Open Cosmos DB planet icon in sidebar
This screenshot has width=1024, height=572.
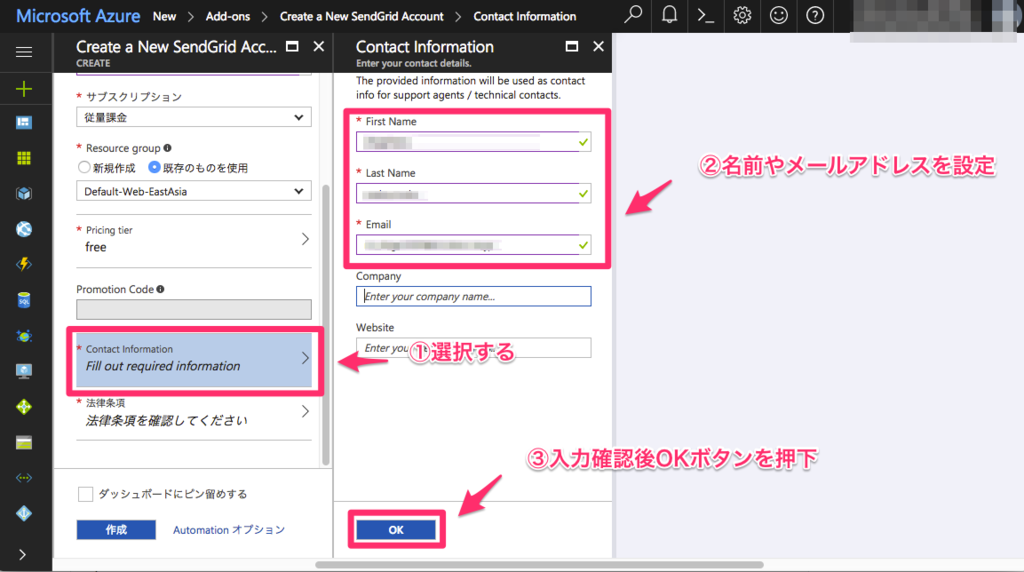point(24,336)
